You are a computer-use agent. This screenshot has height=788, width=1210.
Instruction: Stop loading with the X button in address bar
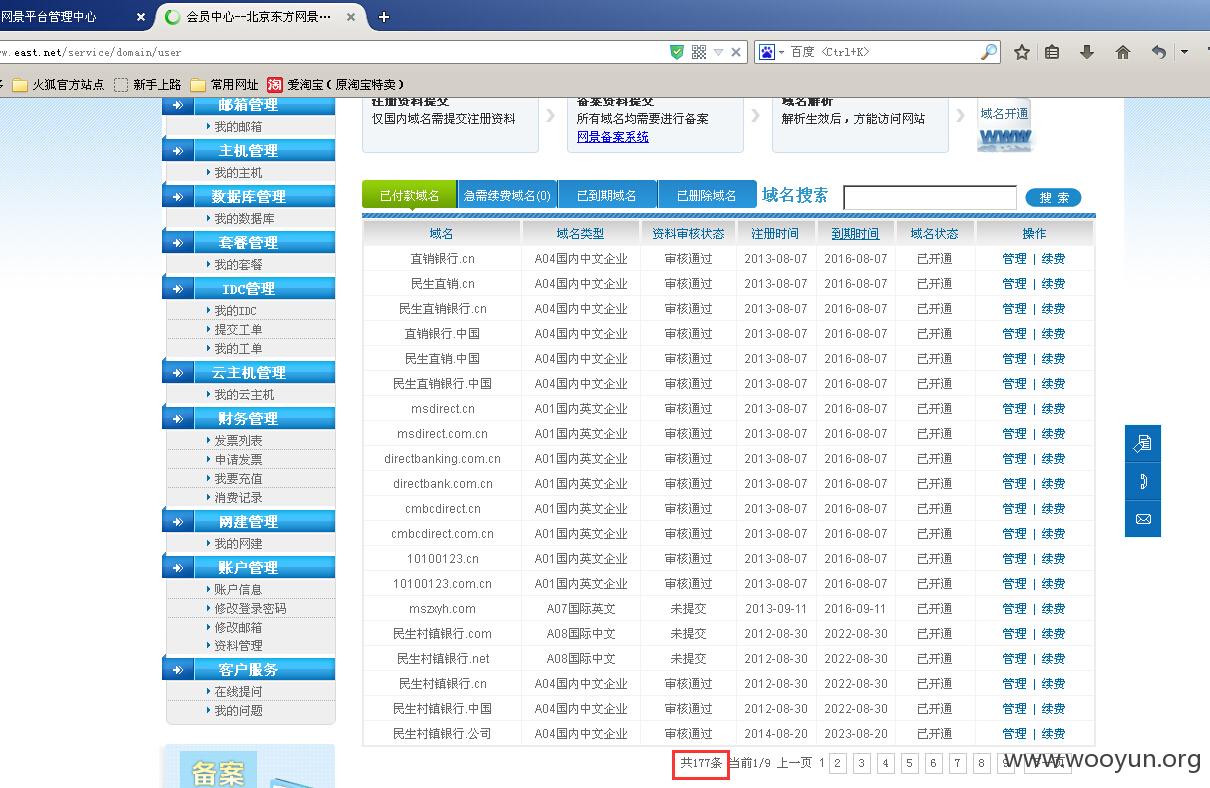(737, 52)
